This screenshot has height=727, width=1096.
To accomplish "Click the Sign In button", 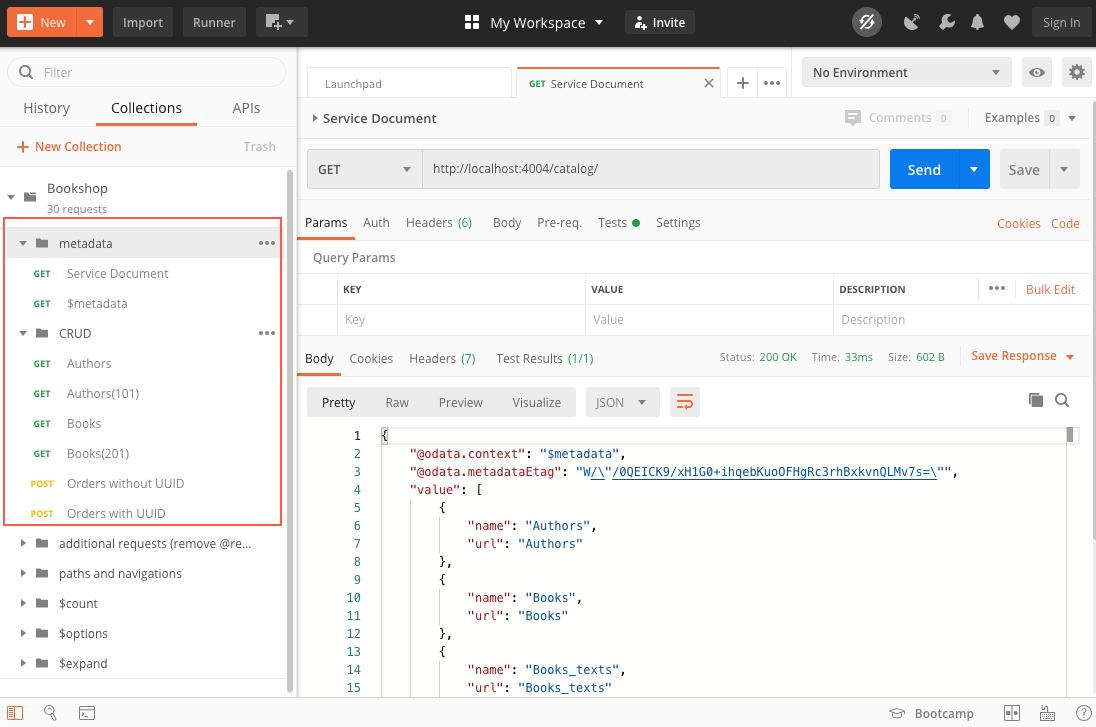I will (1061, 22).
